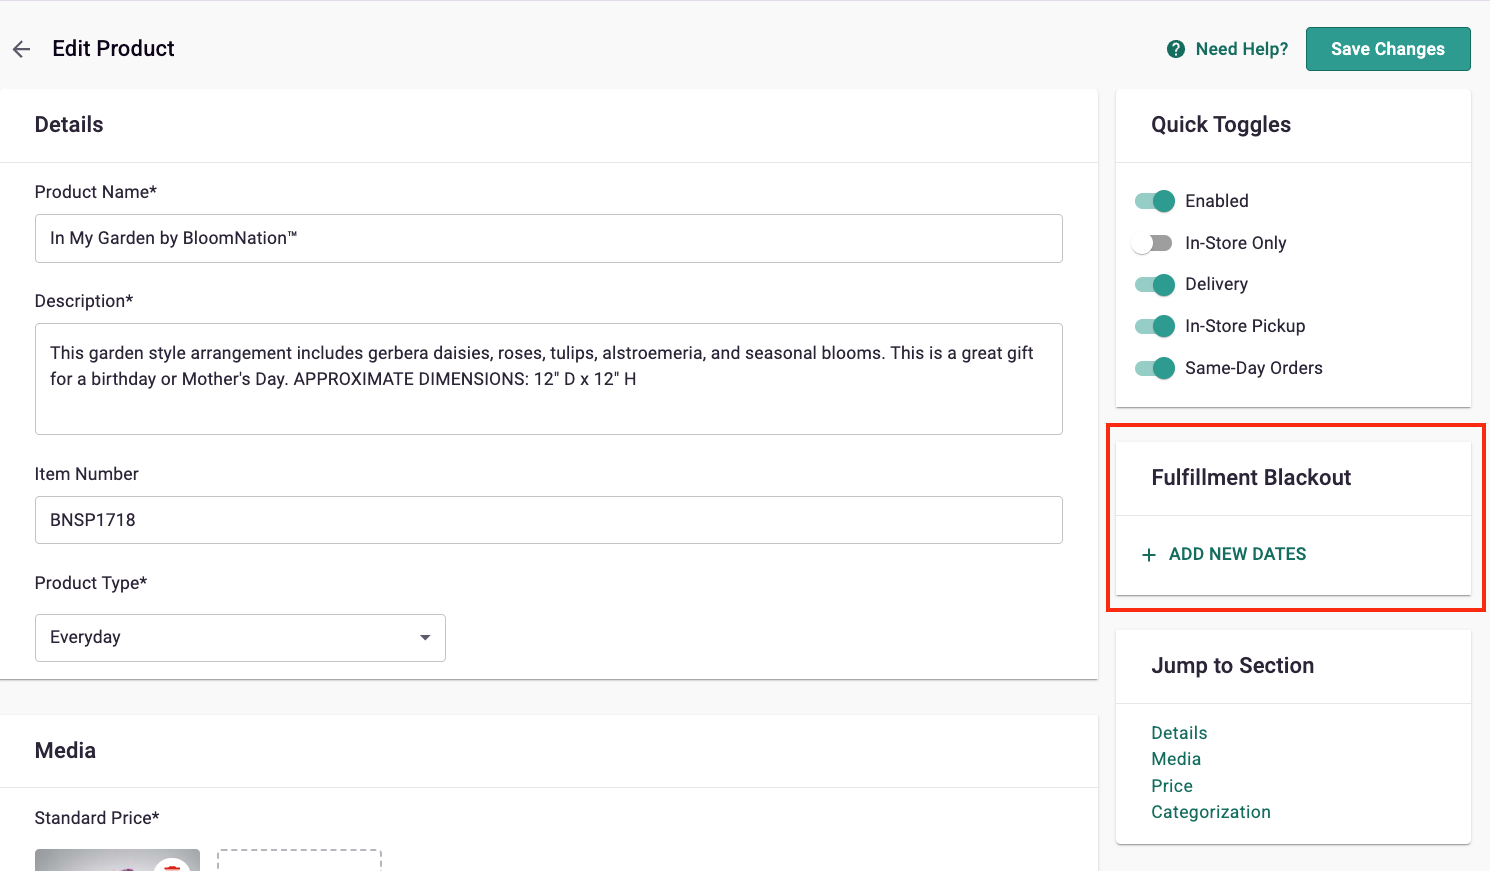
Task: Click Add New Dates under Fulfillment Blackout
Action: tap(1224, 554)
